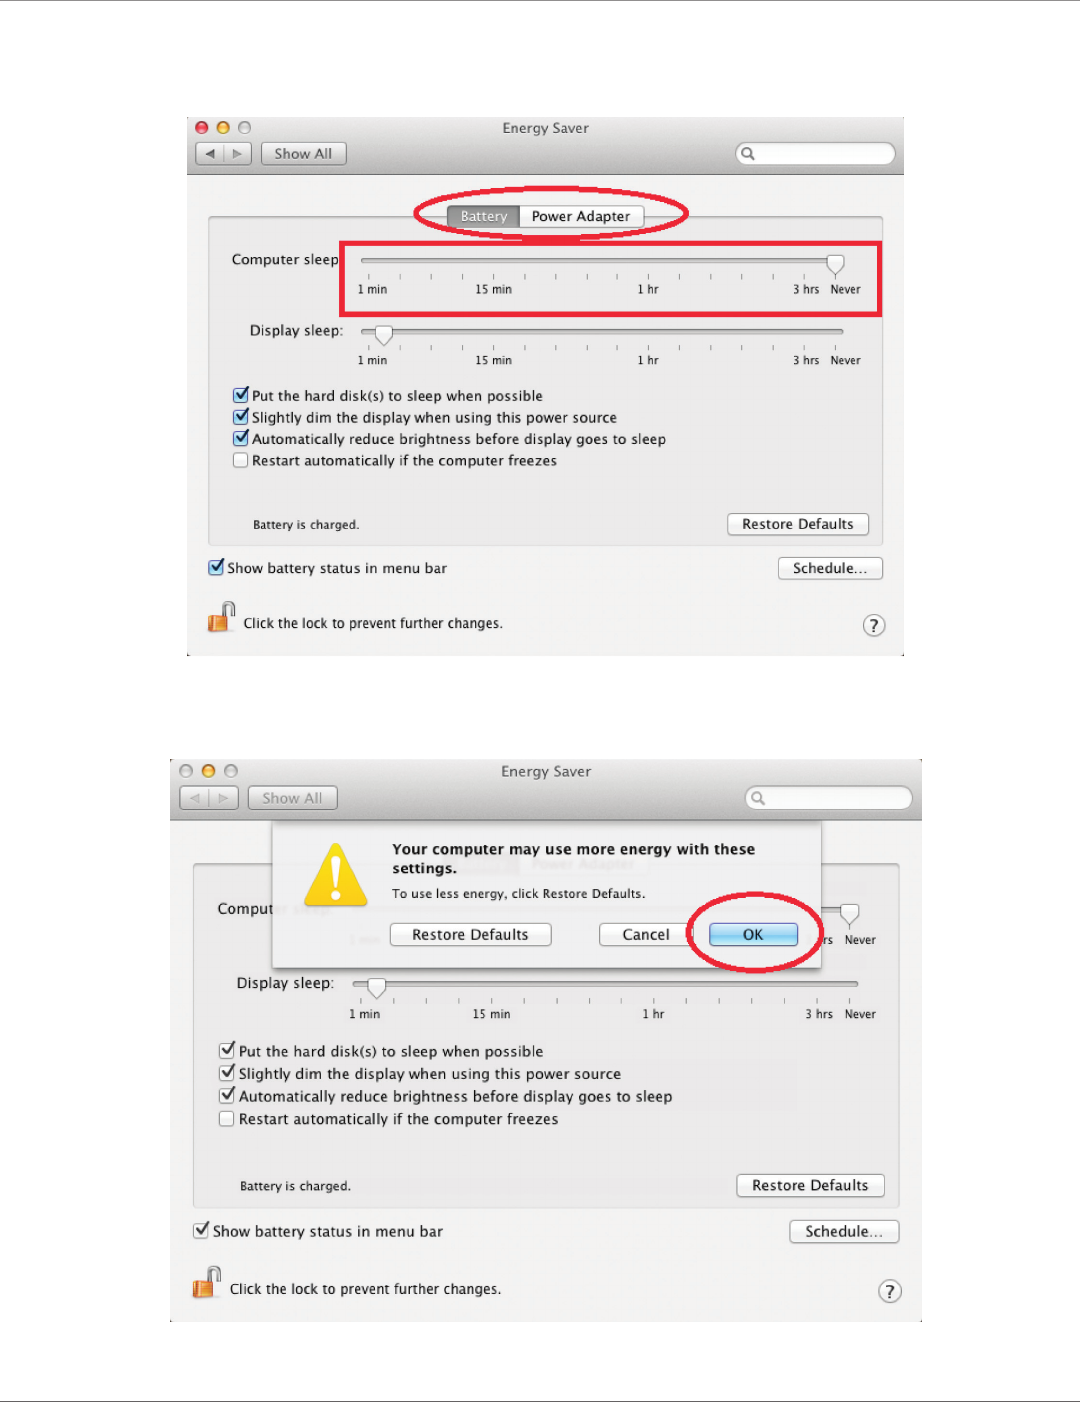Toggle "Slightly dim the display" in the upper window
1080x1402 pixels.
pos(240,417)
